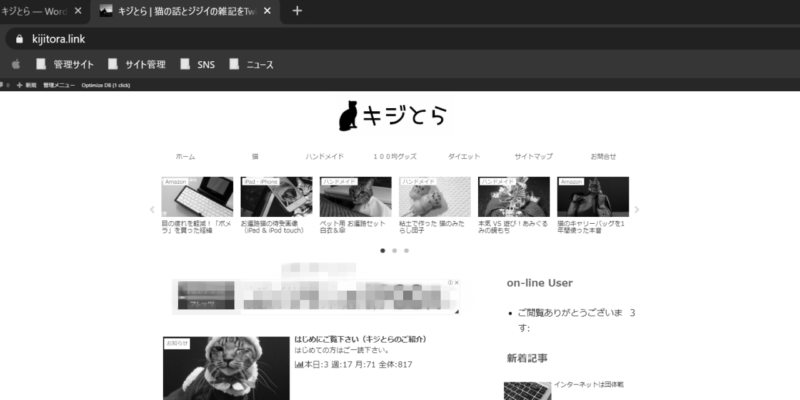
Task: Open the 100均グッズ navigation item
Action: [x=394, y=157]
